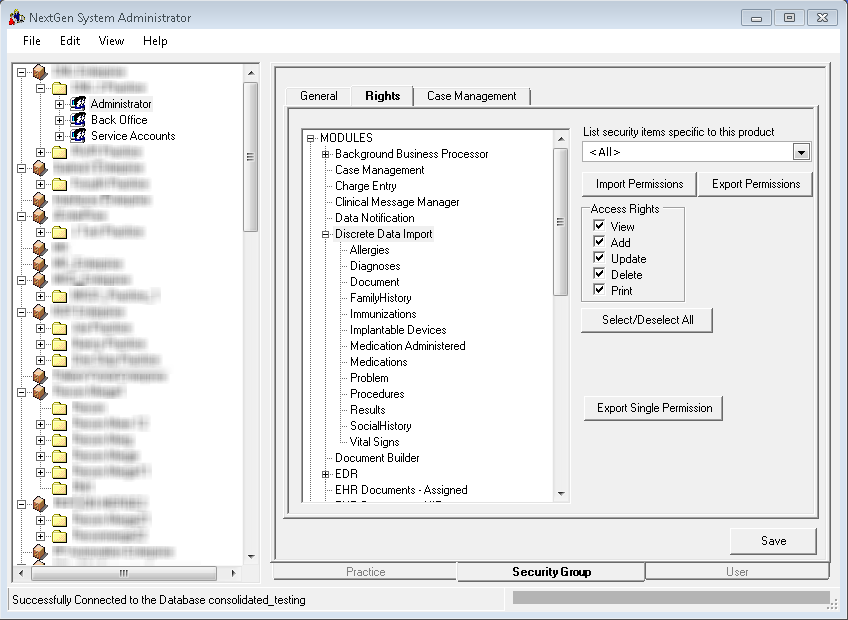Save the security group rights
The width and height of the screenshot is (848, 620).
coord(773,541)
